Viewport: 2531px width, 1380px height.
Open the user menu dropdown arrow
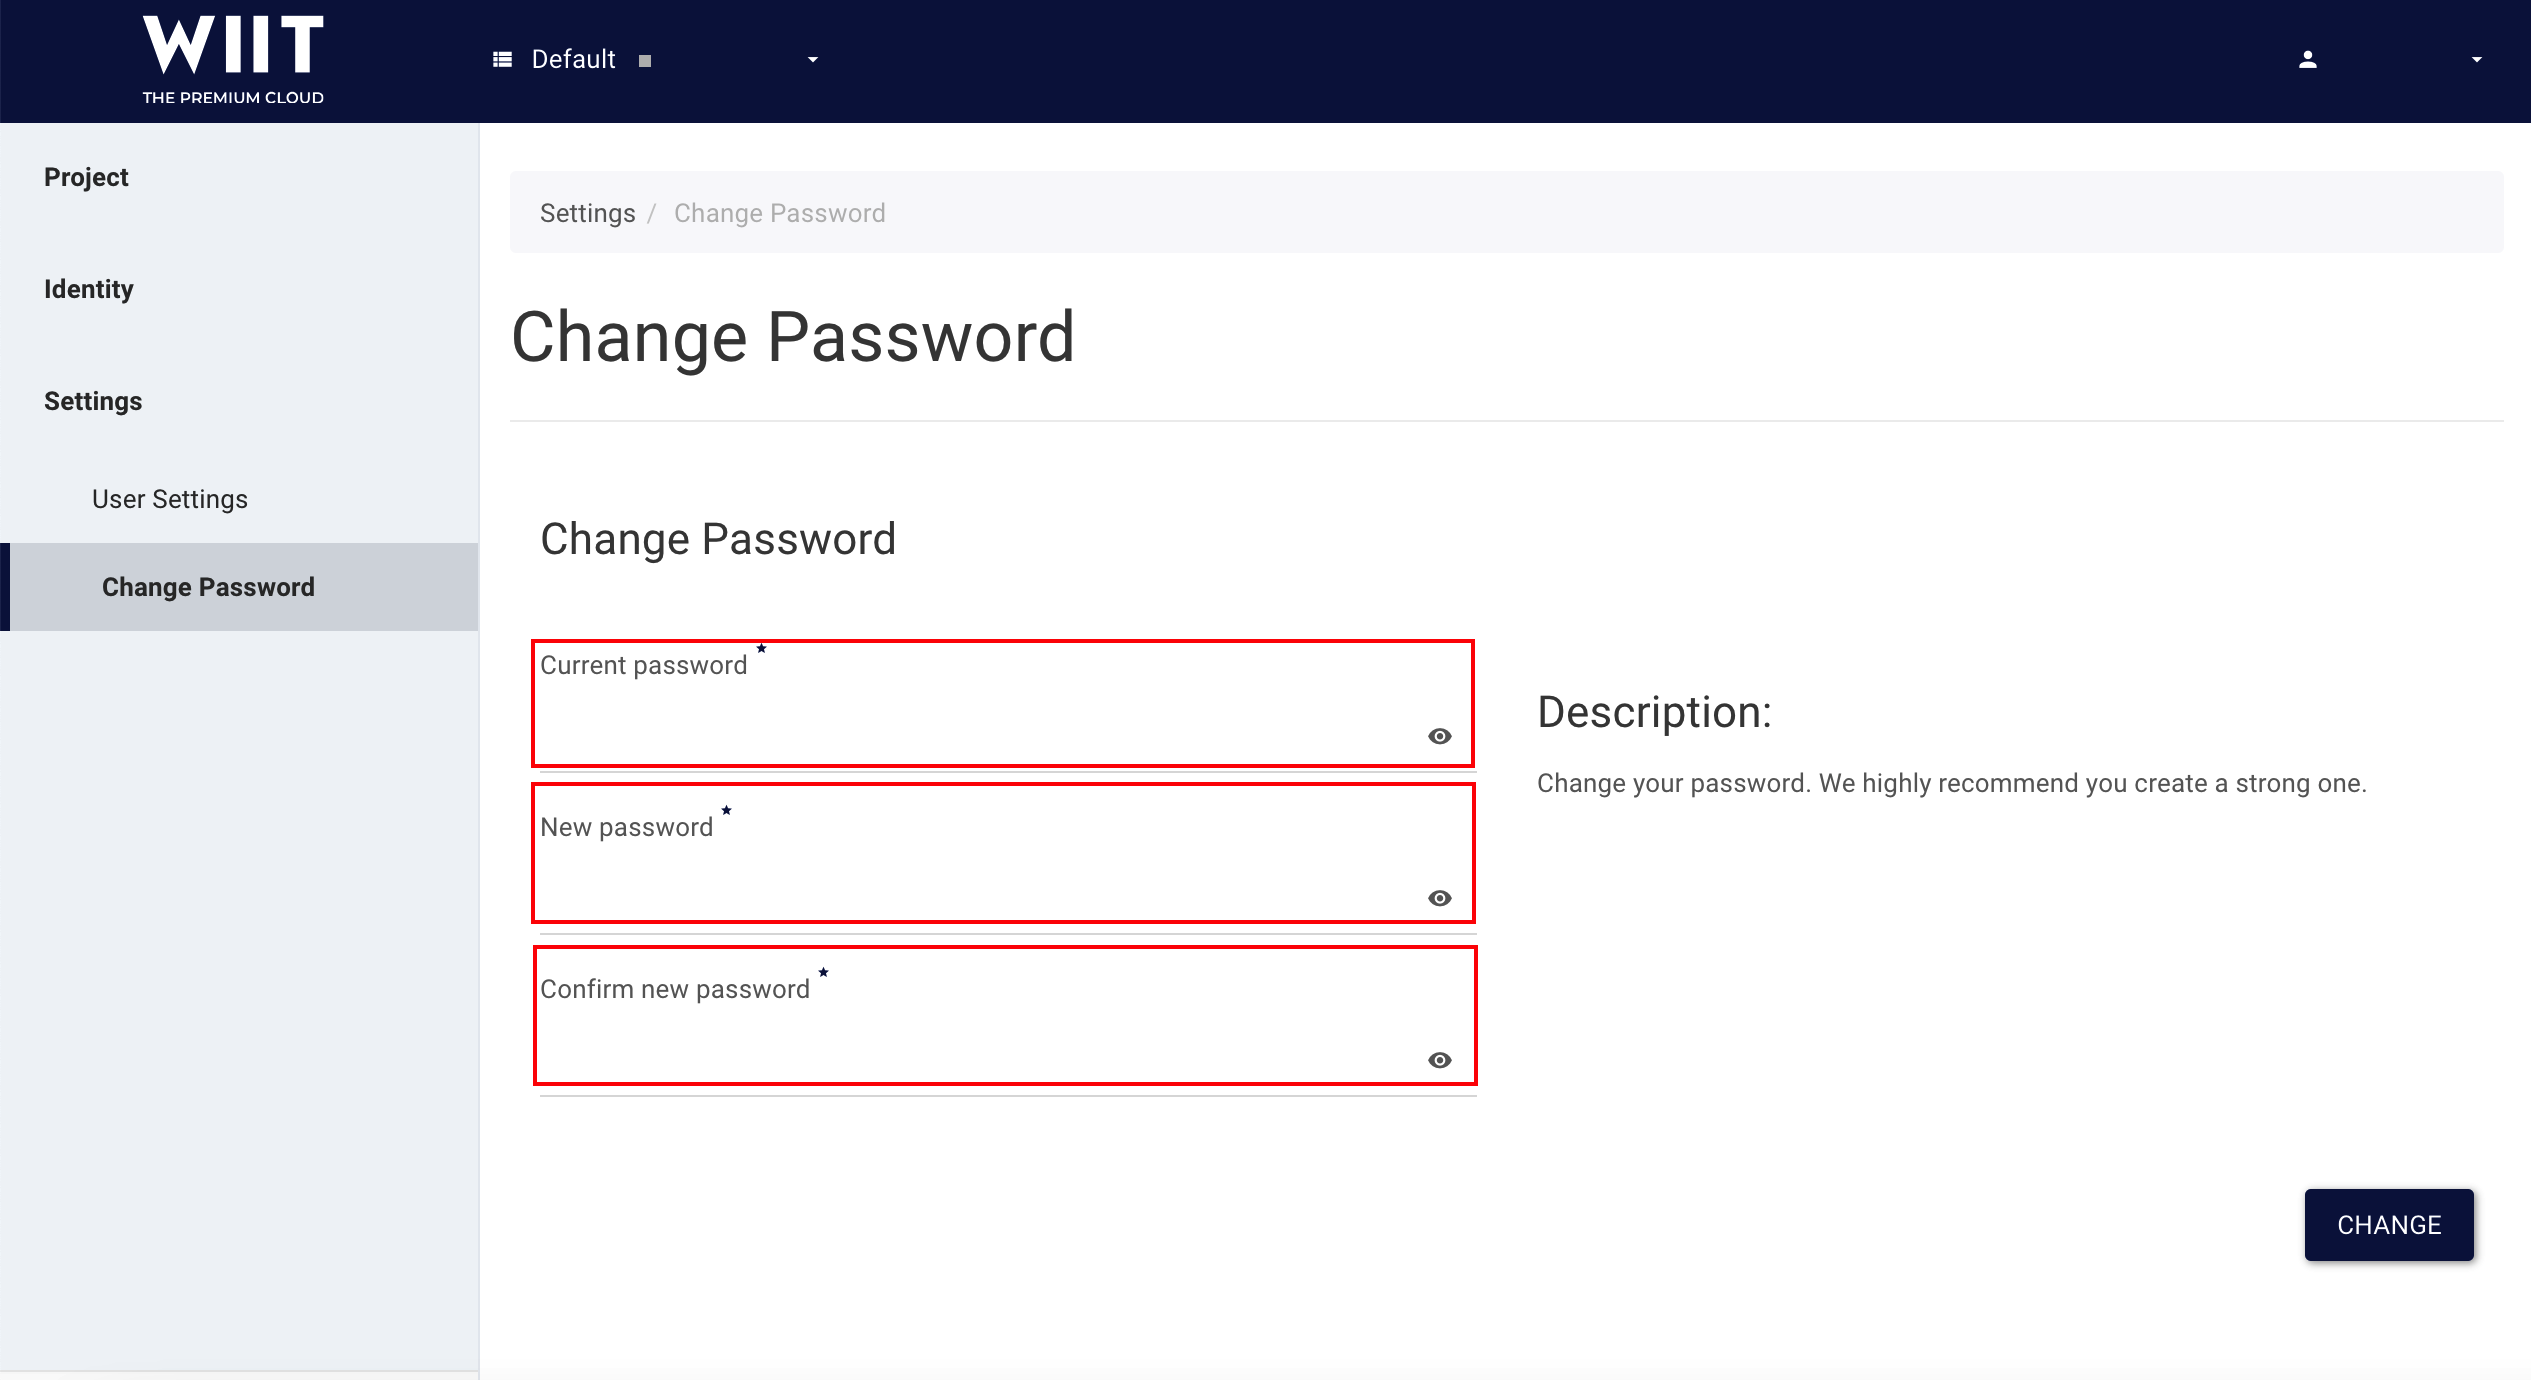point(2477,60)
